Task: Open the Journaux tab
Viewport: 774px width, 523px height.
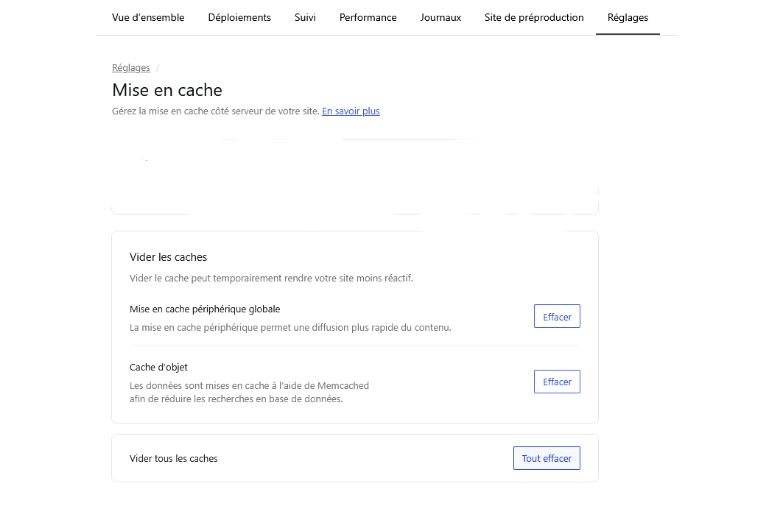Action: (x=440, y=17)
